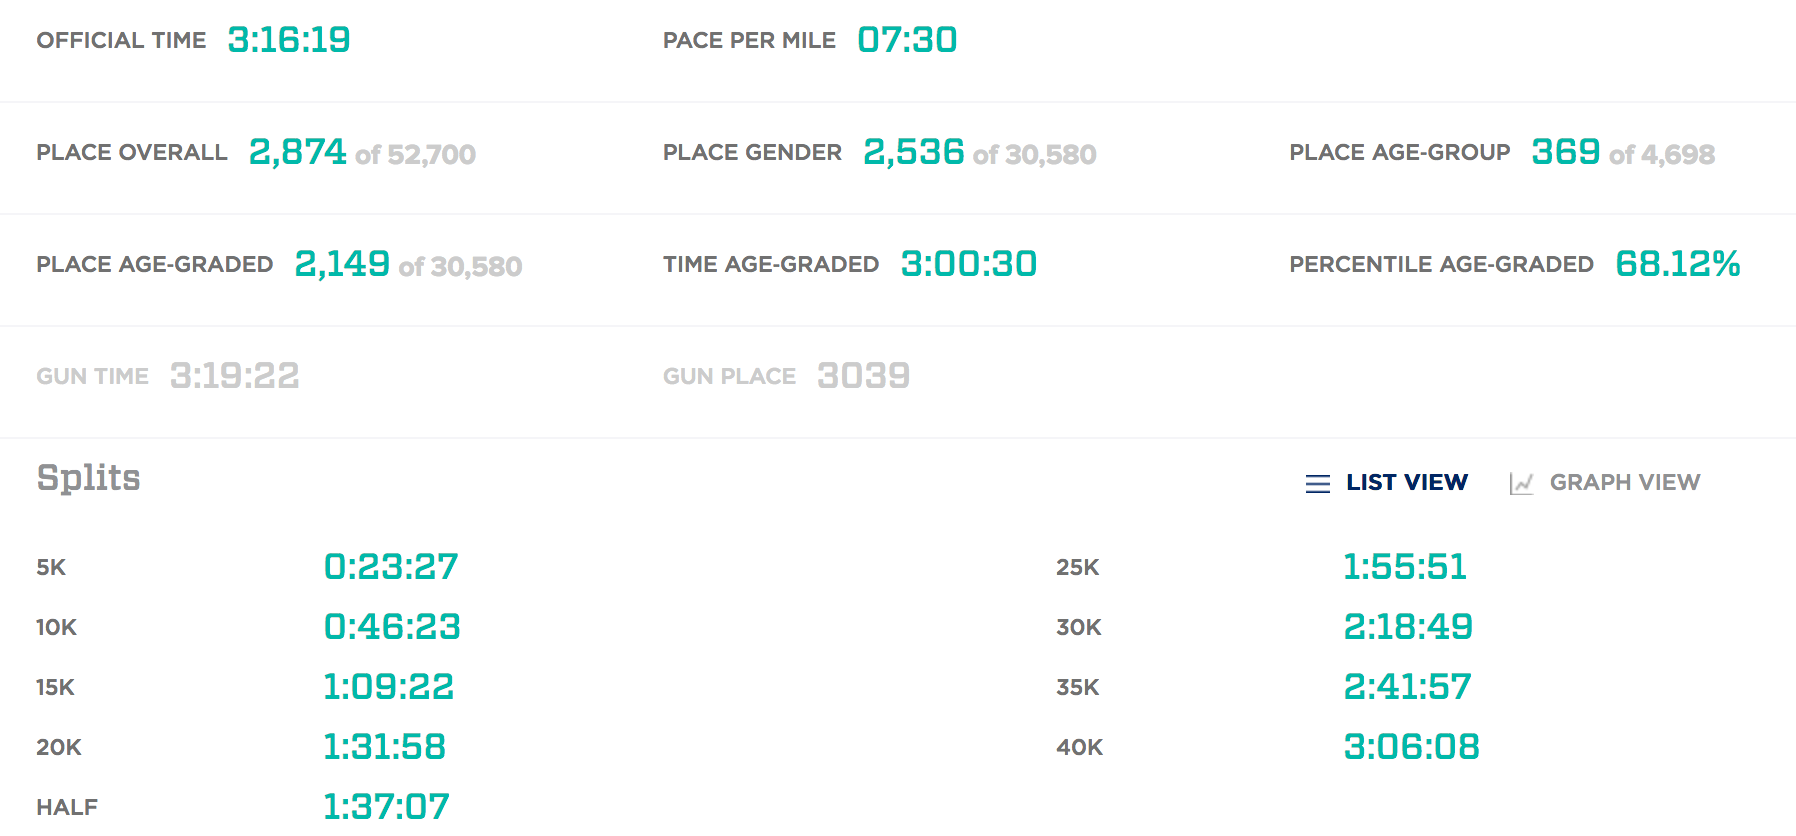Image resolution: width=1796 pixels, height=836 pixels.
Task: Click the gun time 3:19:22
Action: click(234, 376)
